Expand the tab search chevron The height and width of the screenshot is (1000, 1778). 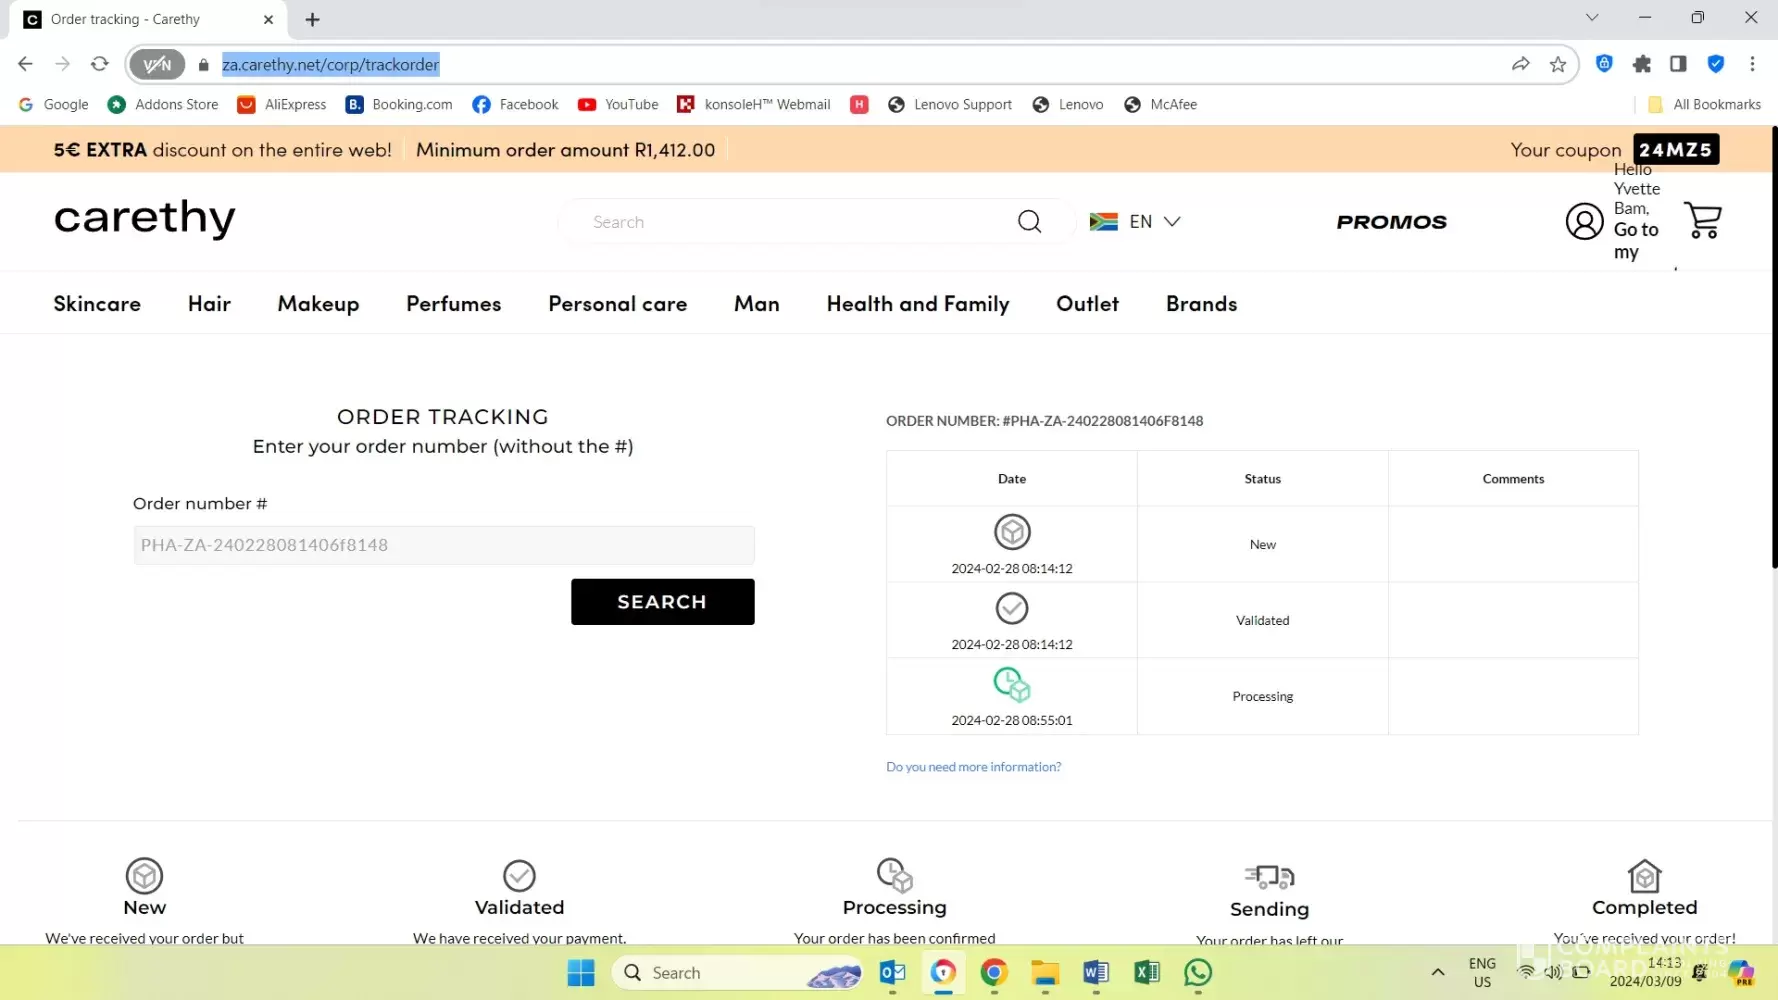(x=1591, y=18)
